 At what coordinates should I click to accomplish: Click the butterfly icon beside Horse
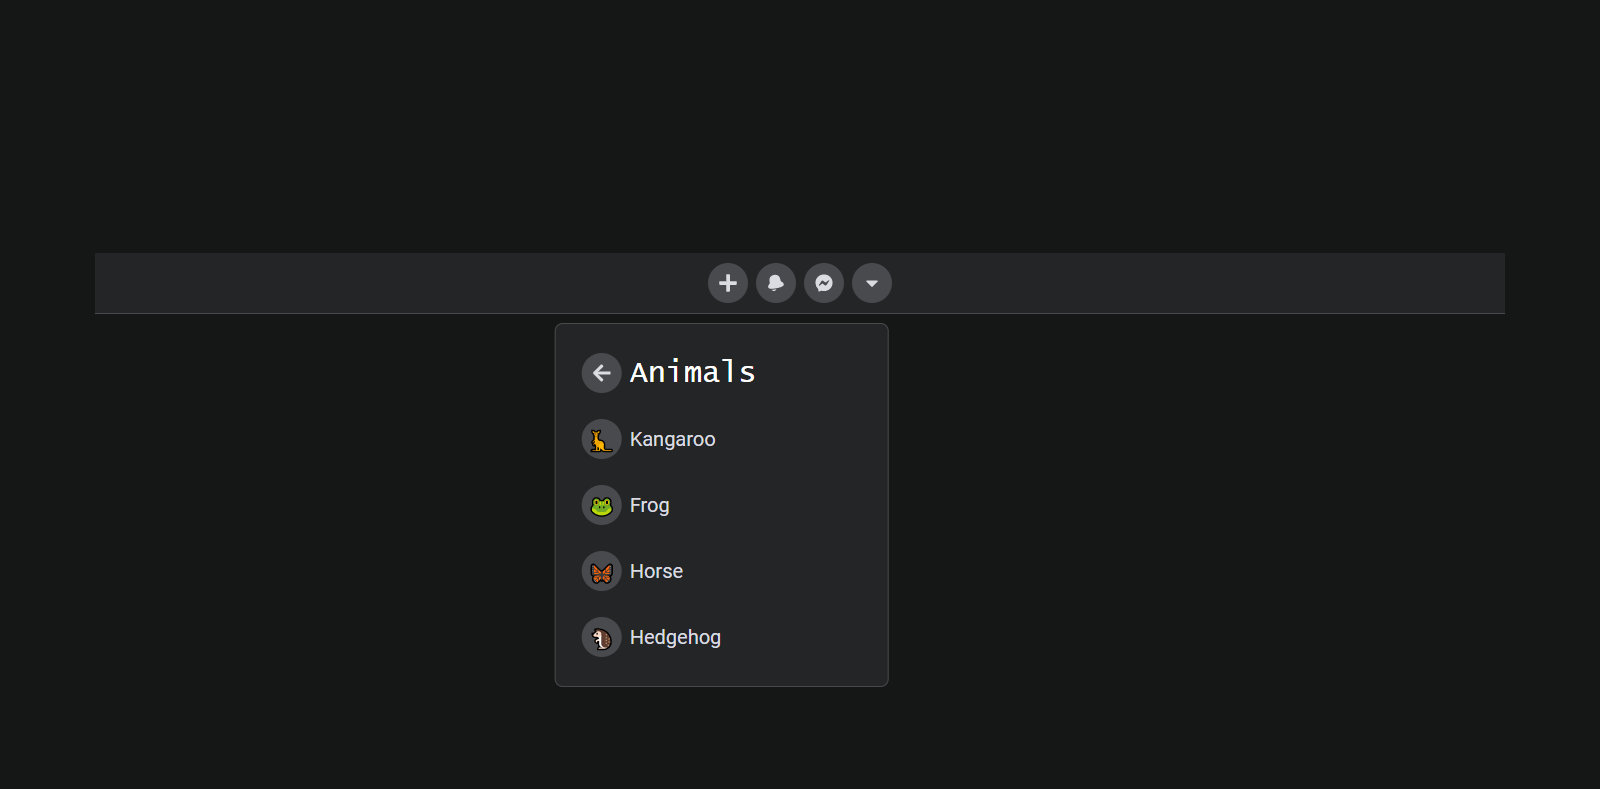pyautogui.click(x=601, y=571)
